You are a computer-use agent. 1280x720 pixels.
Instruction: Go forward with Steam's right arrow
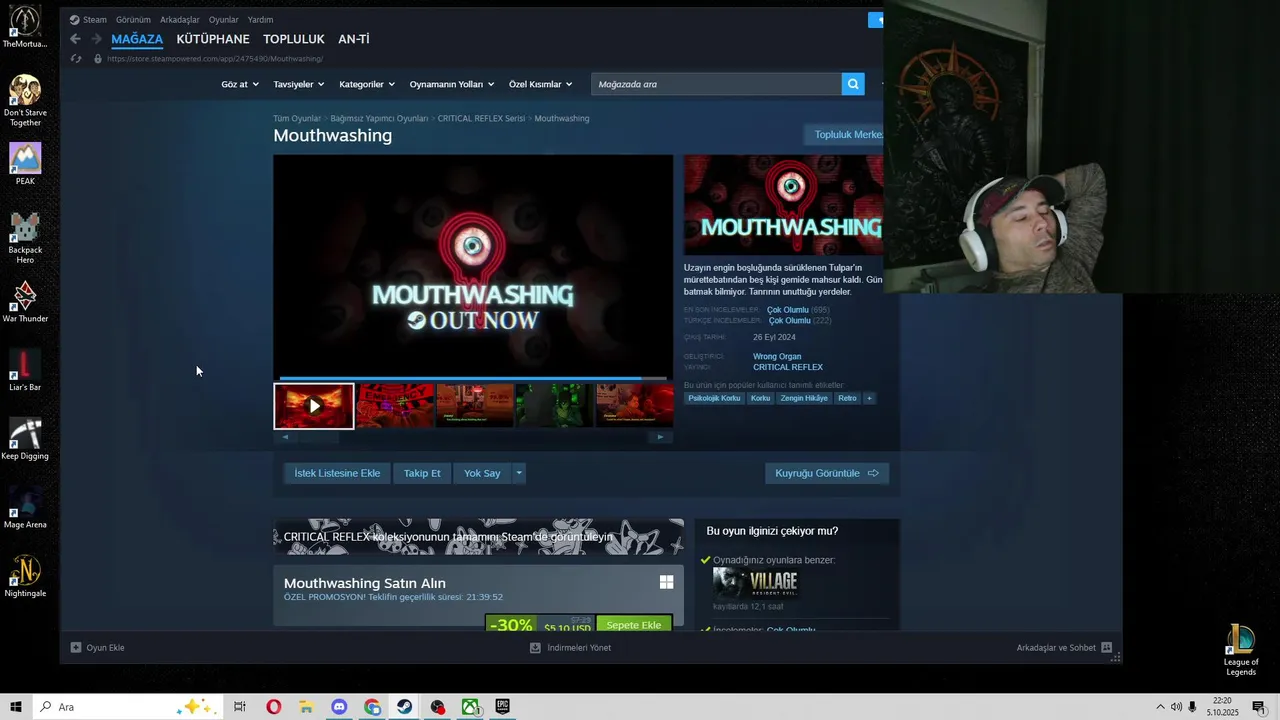(x=96, y=39)
